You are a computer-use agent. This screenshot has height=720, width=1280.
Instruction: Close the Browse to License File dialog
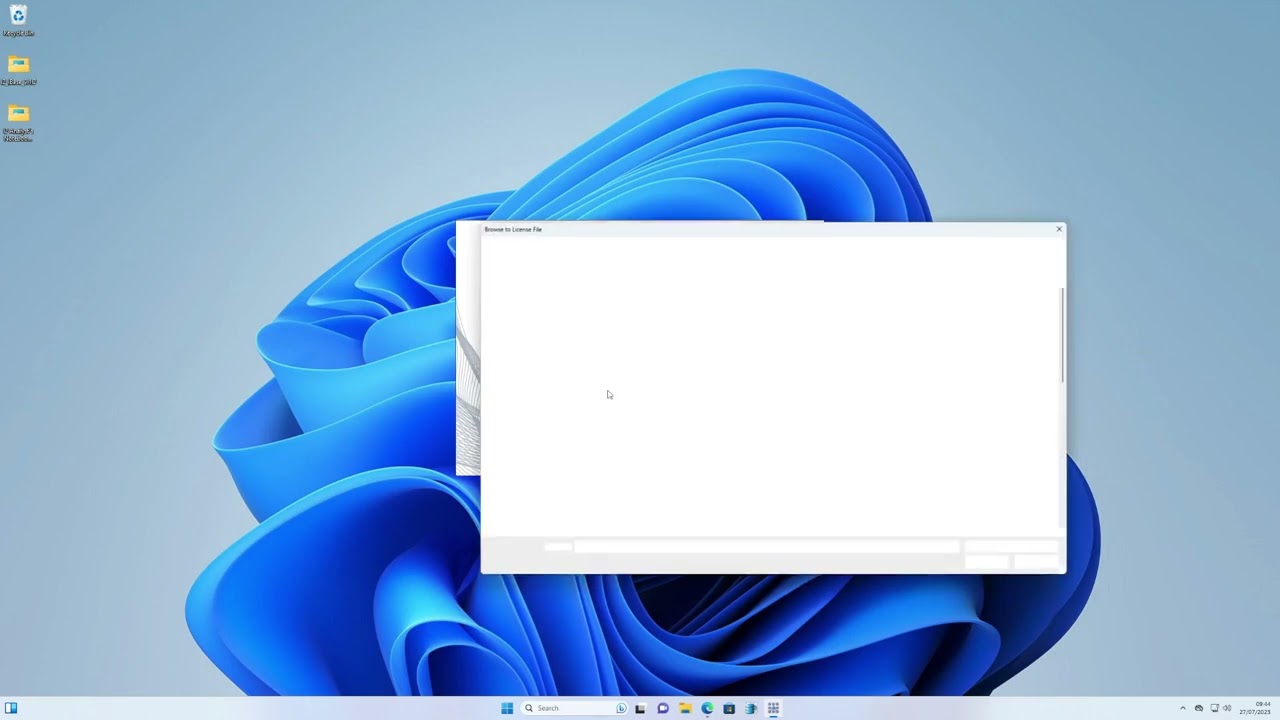click(1059, 229)
